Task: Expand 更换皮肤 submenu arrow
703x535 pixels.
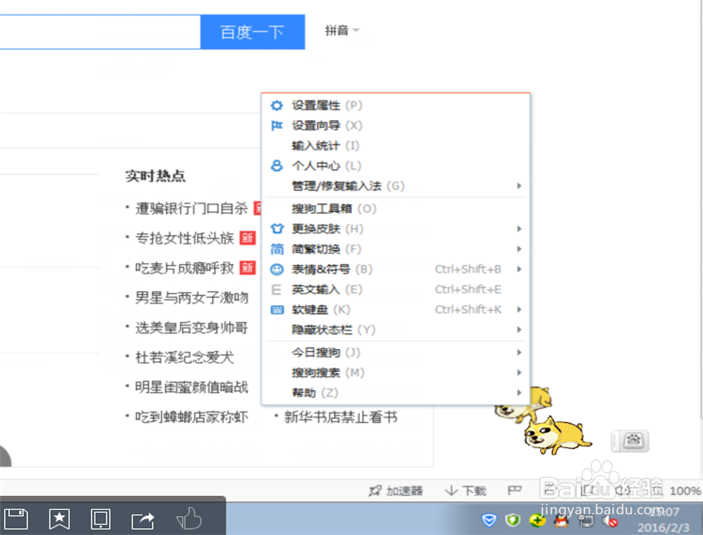Action: coord(519,229)
